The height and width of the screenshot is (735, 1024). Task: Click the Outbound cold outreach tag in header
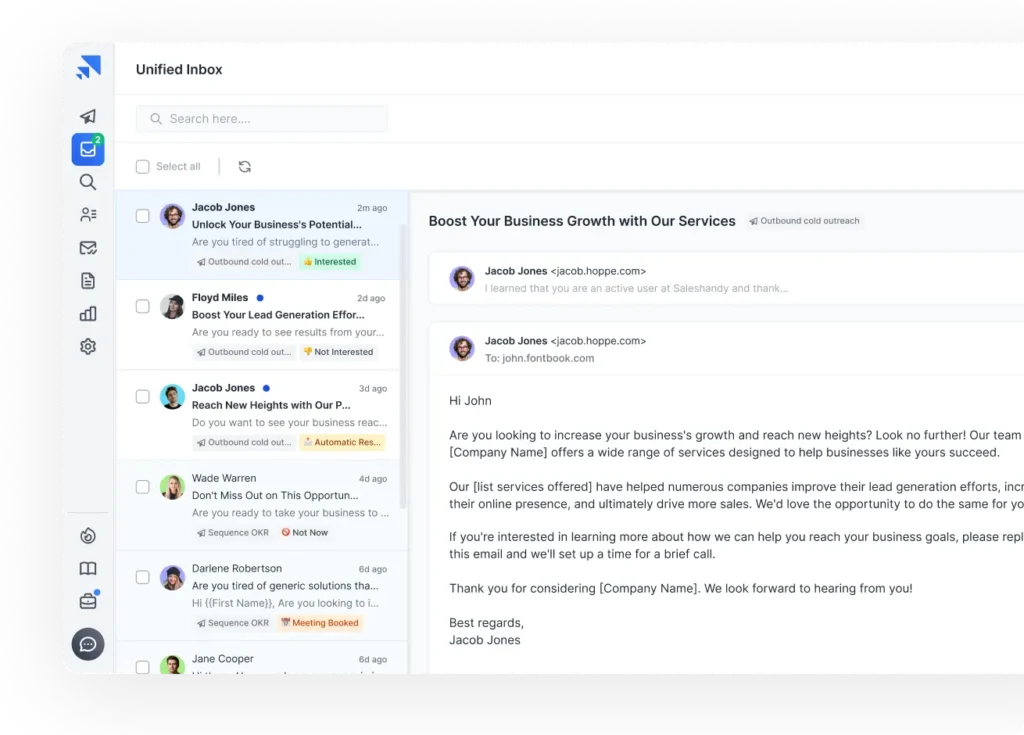804,221
